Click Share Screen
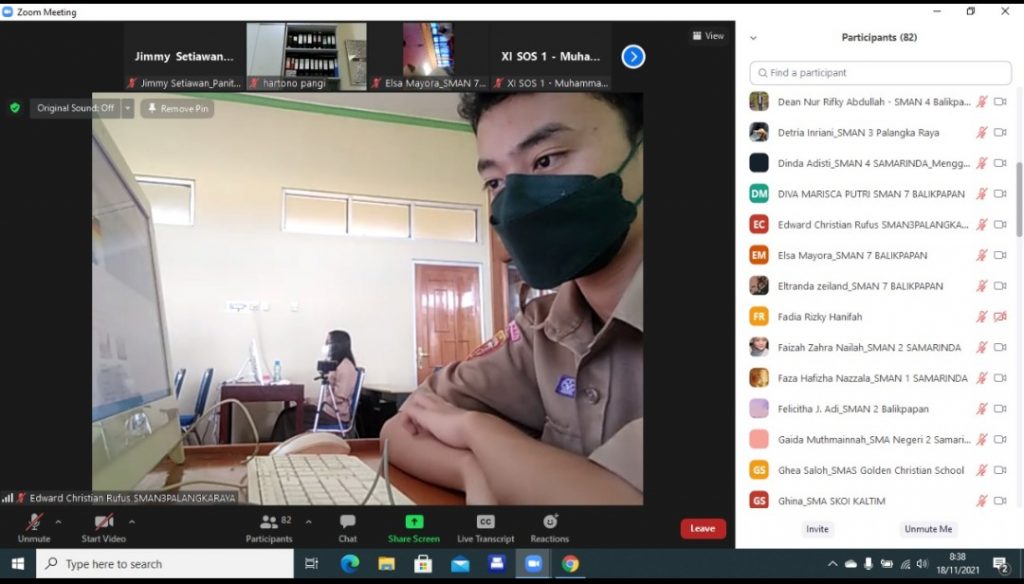 tap(413, 528)
